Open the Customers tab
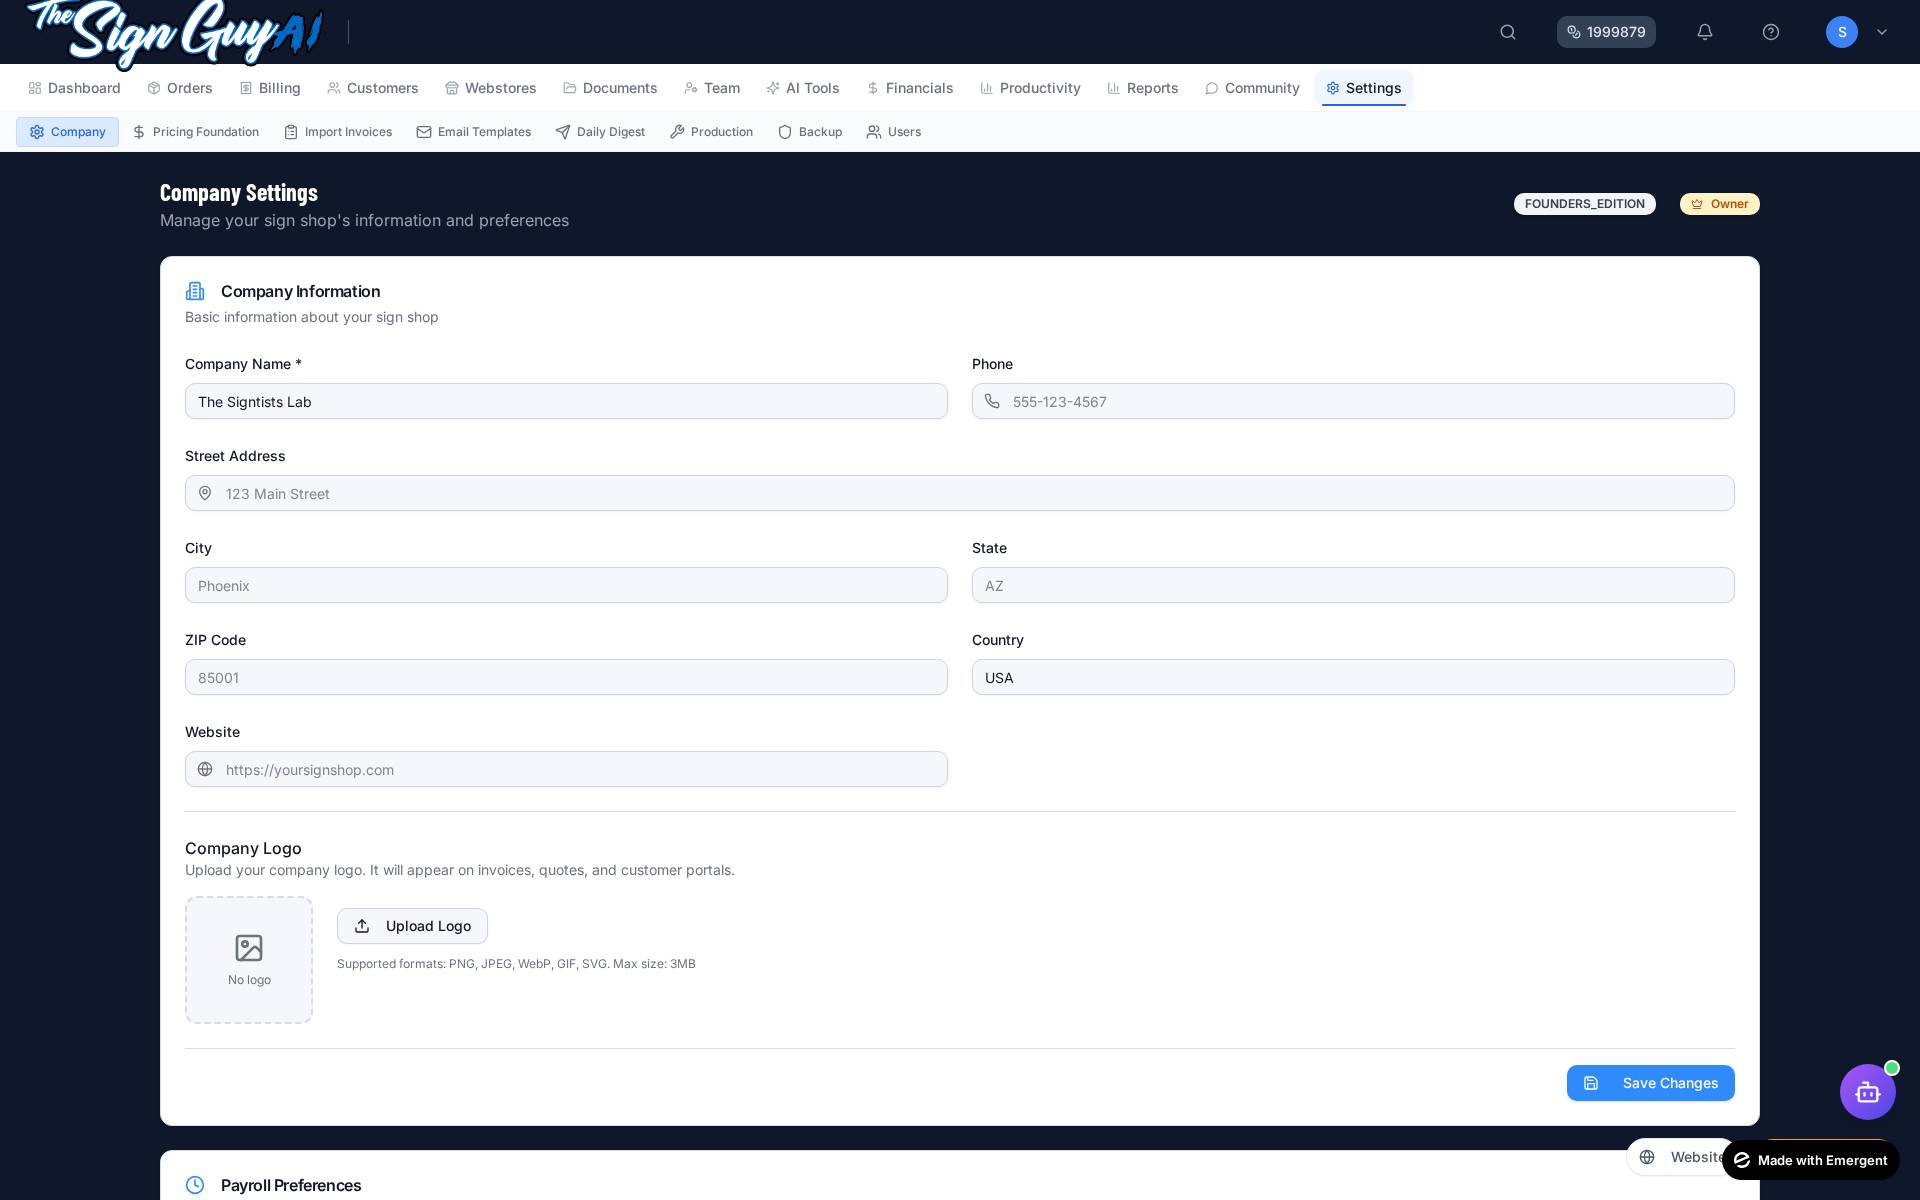Viewport: 1920px width, 1200px height. [x=373, y=88]
